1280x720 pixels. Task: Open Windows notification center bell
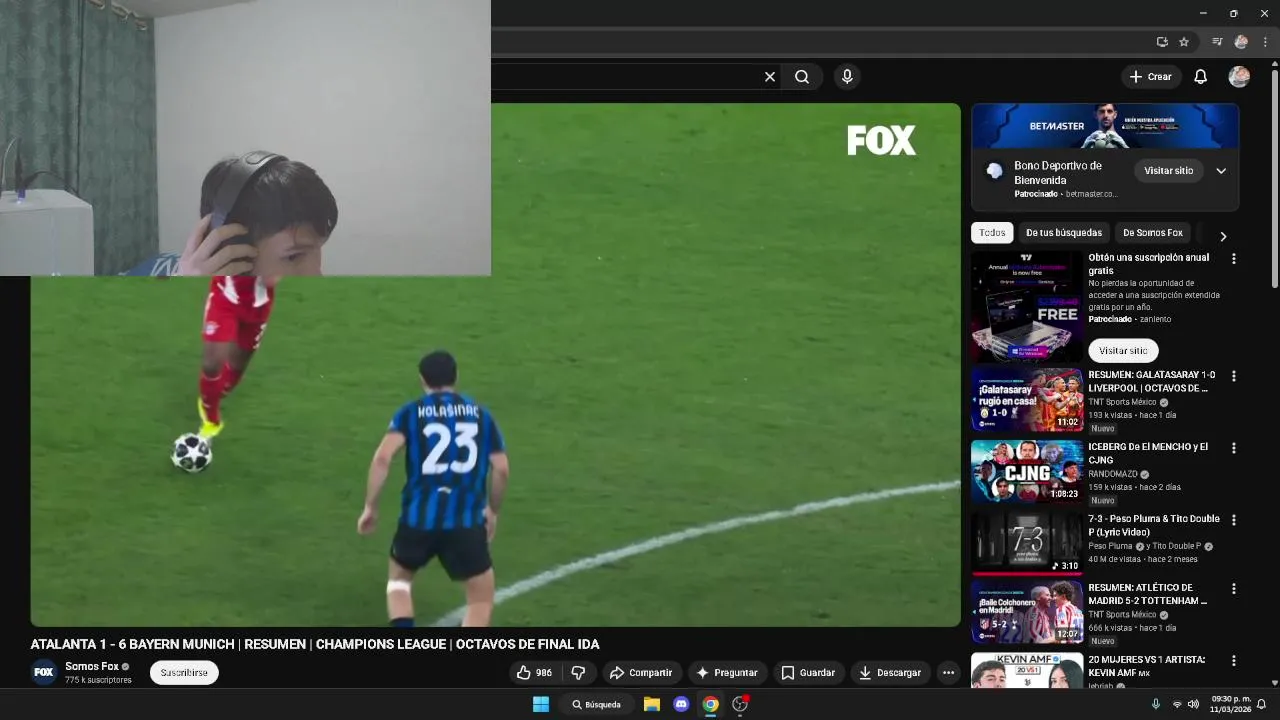(x=1261, y=704)
